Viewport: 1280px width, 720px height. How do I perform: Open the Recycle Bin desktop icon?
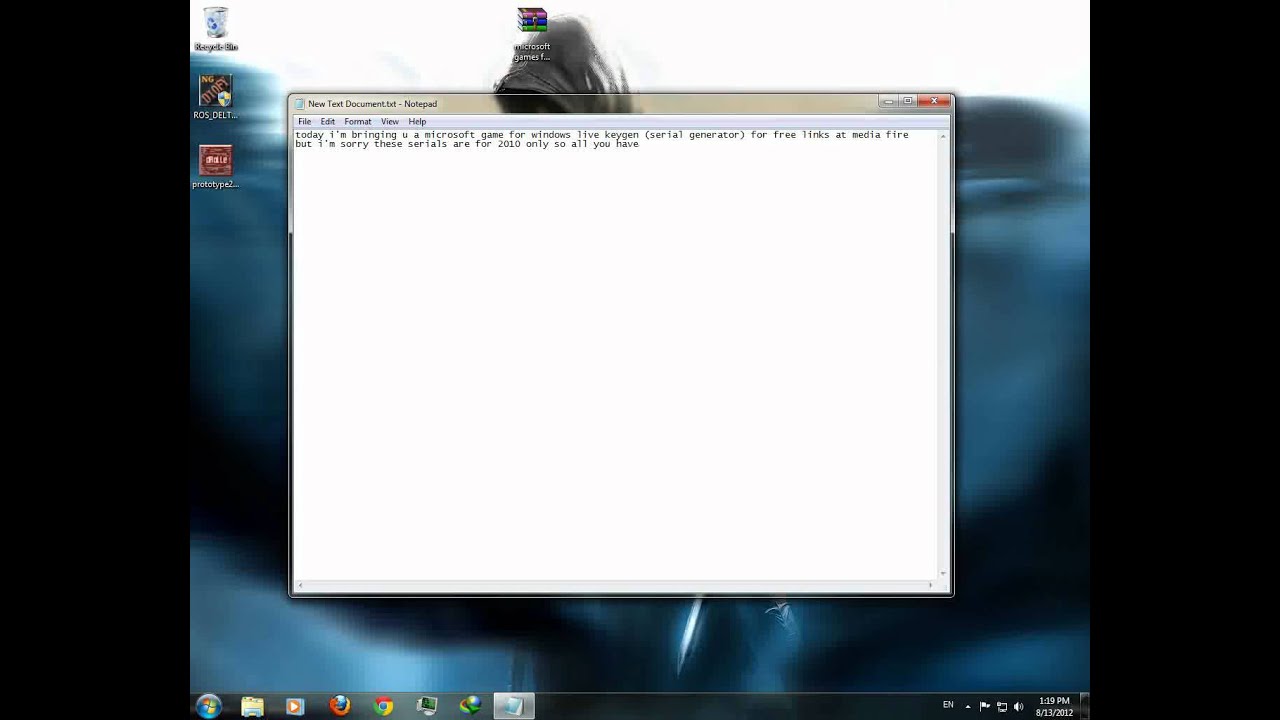coord(216,29)
